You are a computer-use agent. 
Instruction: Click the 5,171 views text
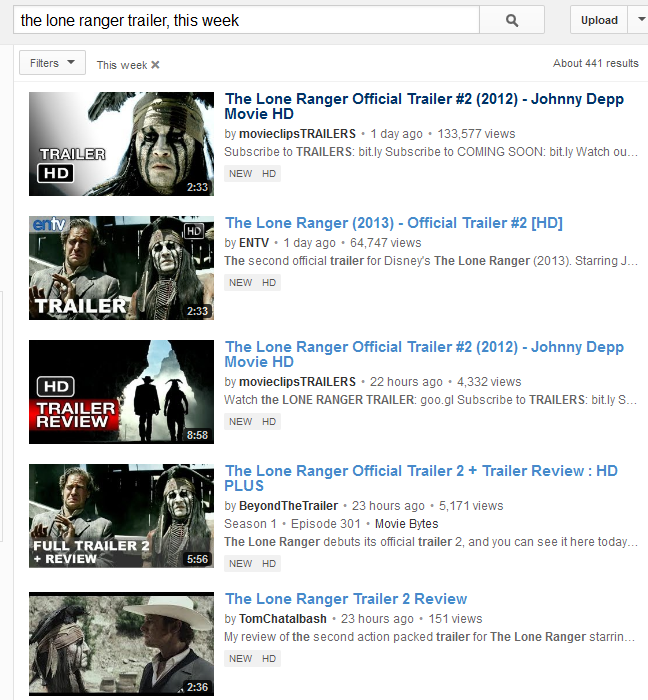click(471, 506)
